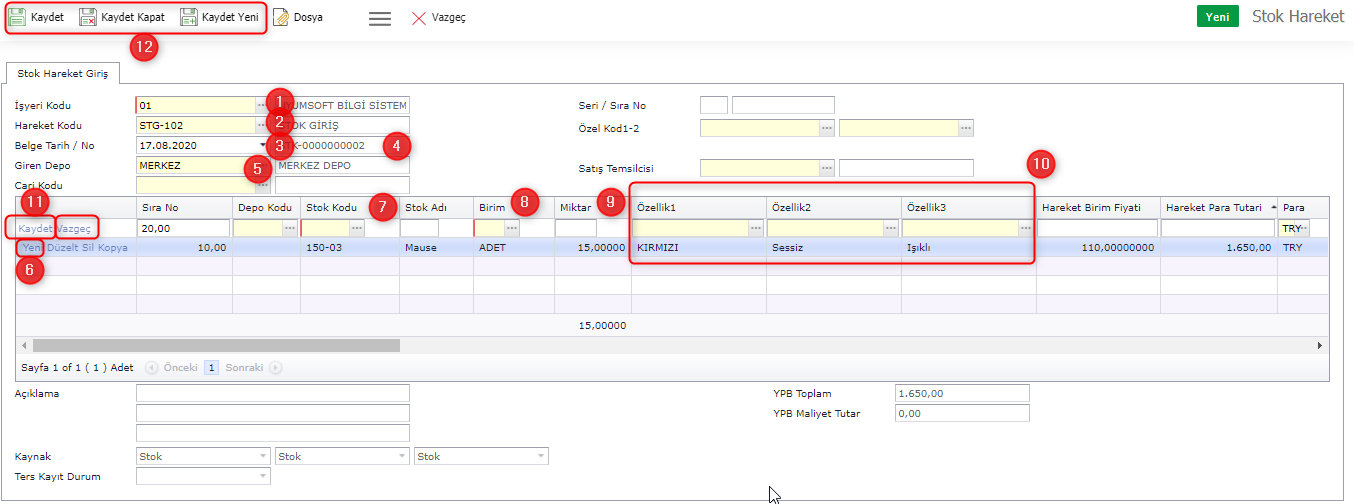Click Hareket Birim Fiyati entry input
The width and height of the screenshot is (1354, 504).
click(1098, 228)
